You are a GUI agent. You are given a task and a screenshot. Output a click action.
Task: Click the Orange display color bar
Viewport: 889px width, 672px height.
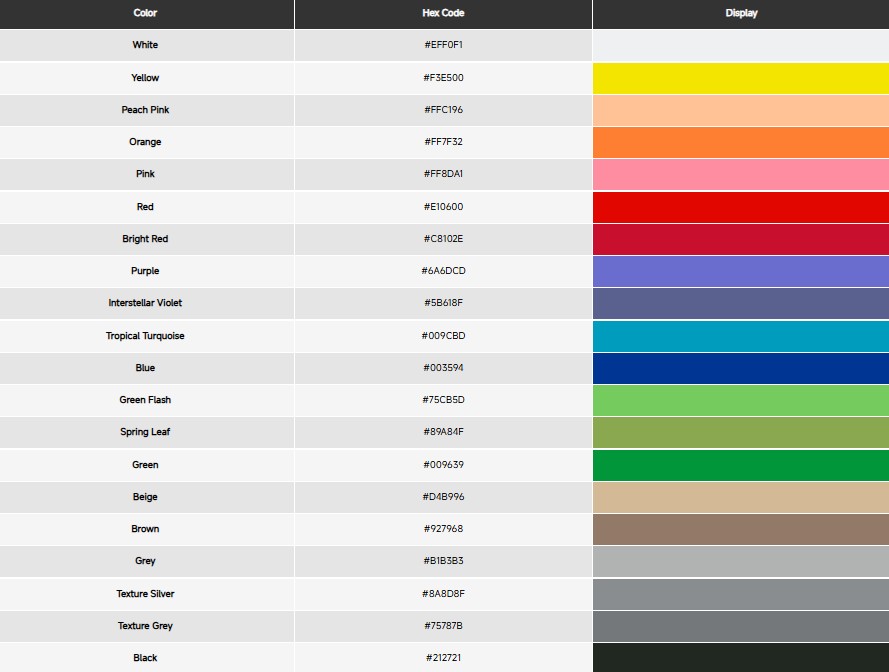[740, 142]
